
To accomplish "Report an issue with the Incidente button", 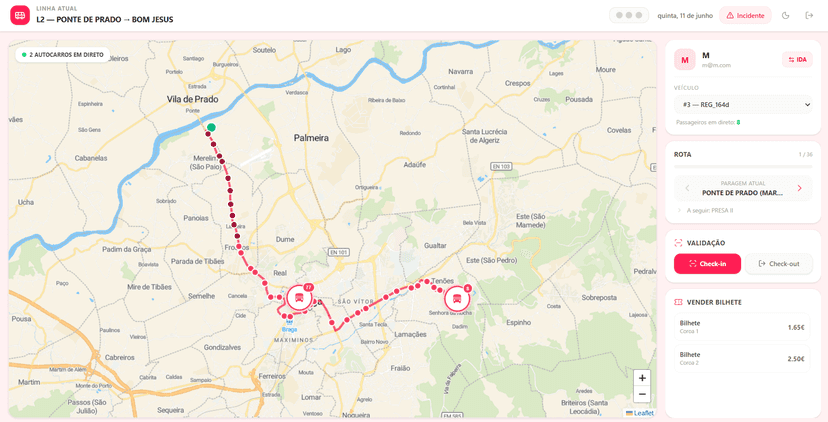I will coord(745,15).
